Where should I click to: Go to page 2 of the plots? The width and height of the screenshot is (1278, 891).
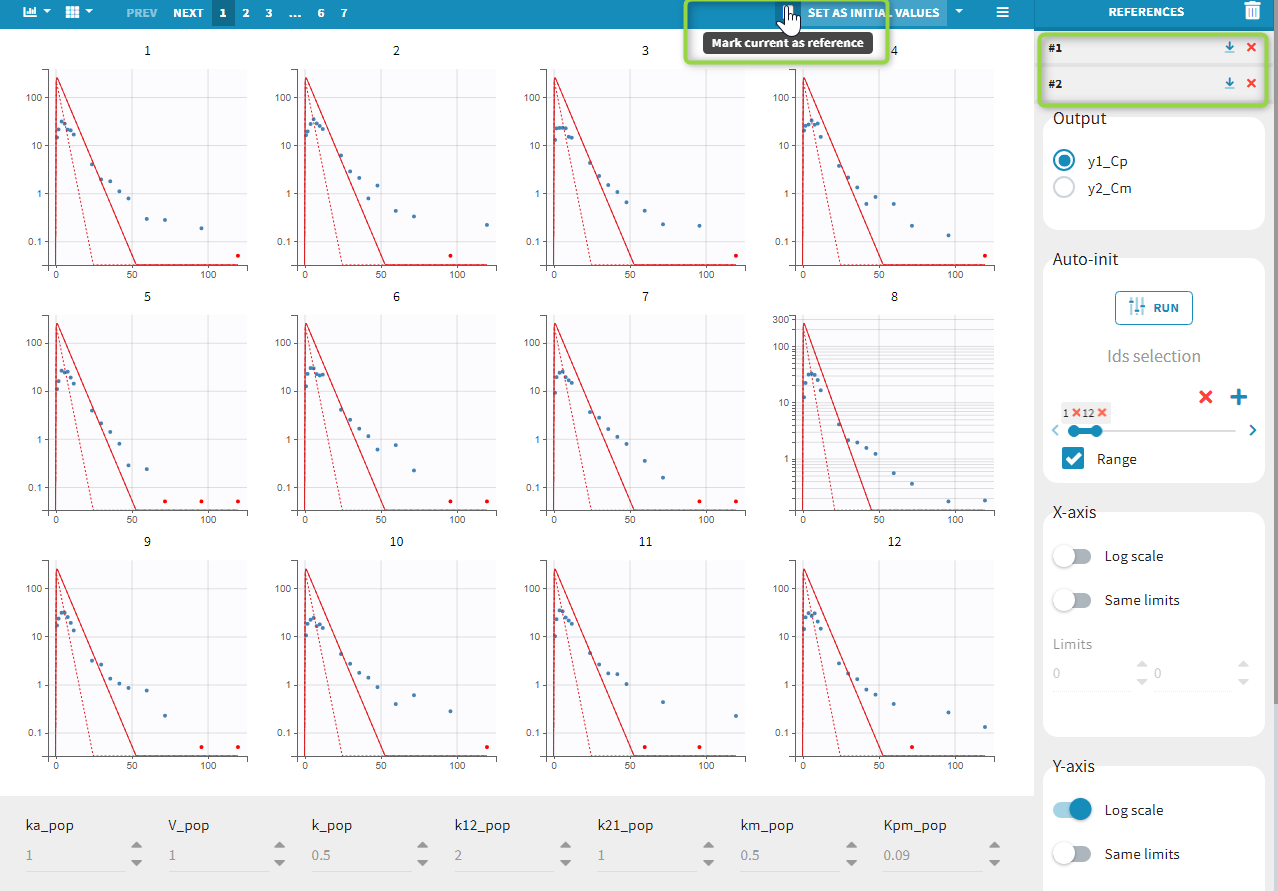tap(246, 13)
